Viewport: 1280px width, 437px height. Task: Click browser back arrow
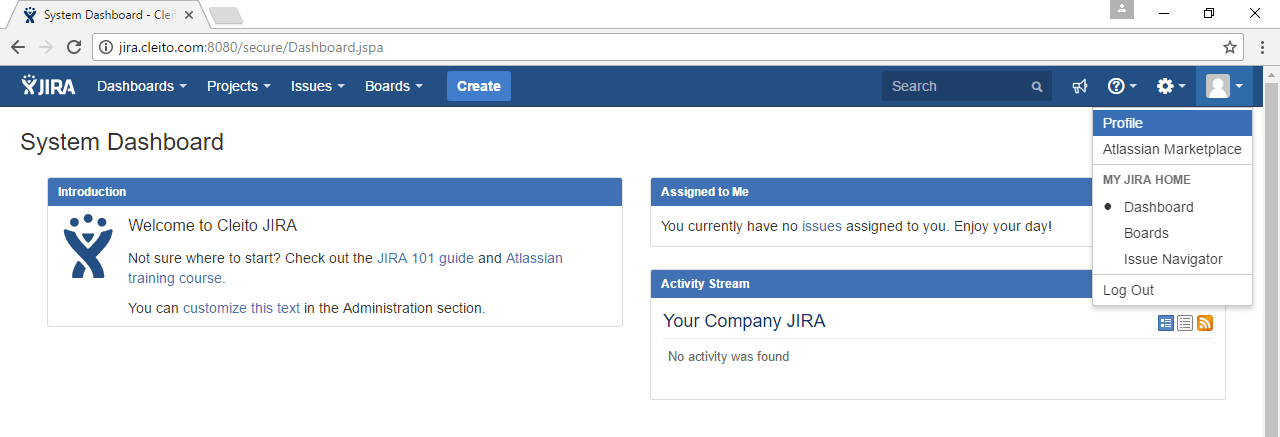click(18, 47)
